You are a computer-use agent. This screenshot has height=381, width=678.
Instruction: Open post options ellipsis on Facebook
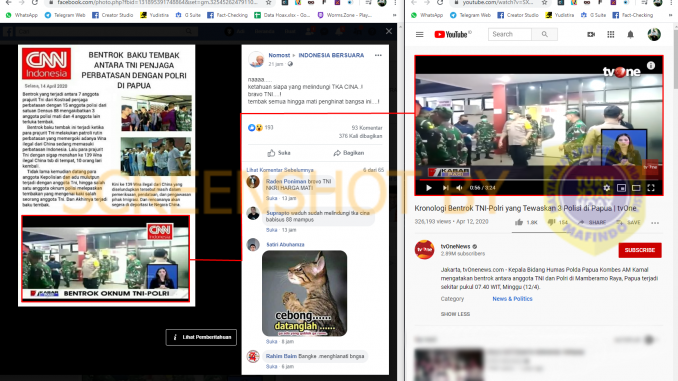(378, 55)
